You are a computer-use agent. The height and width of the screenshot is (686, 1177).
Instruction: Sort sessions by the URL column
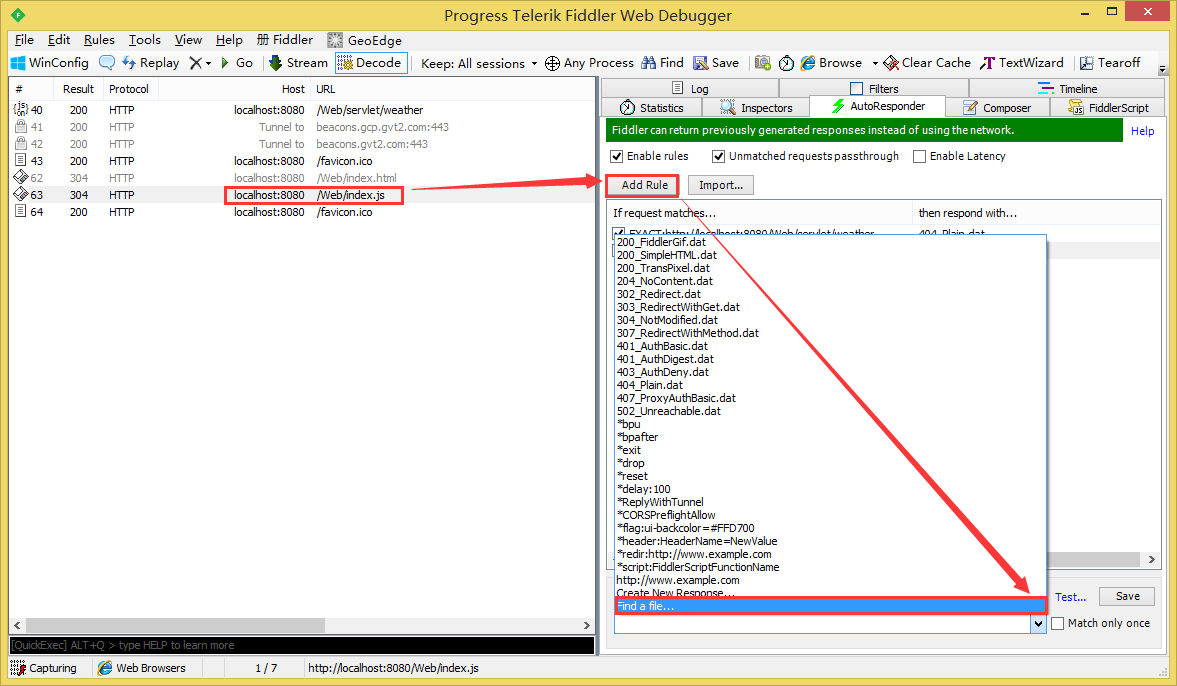coord(326,89)
